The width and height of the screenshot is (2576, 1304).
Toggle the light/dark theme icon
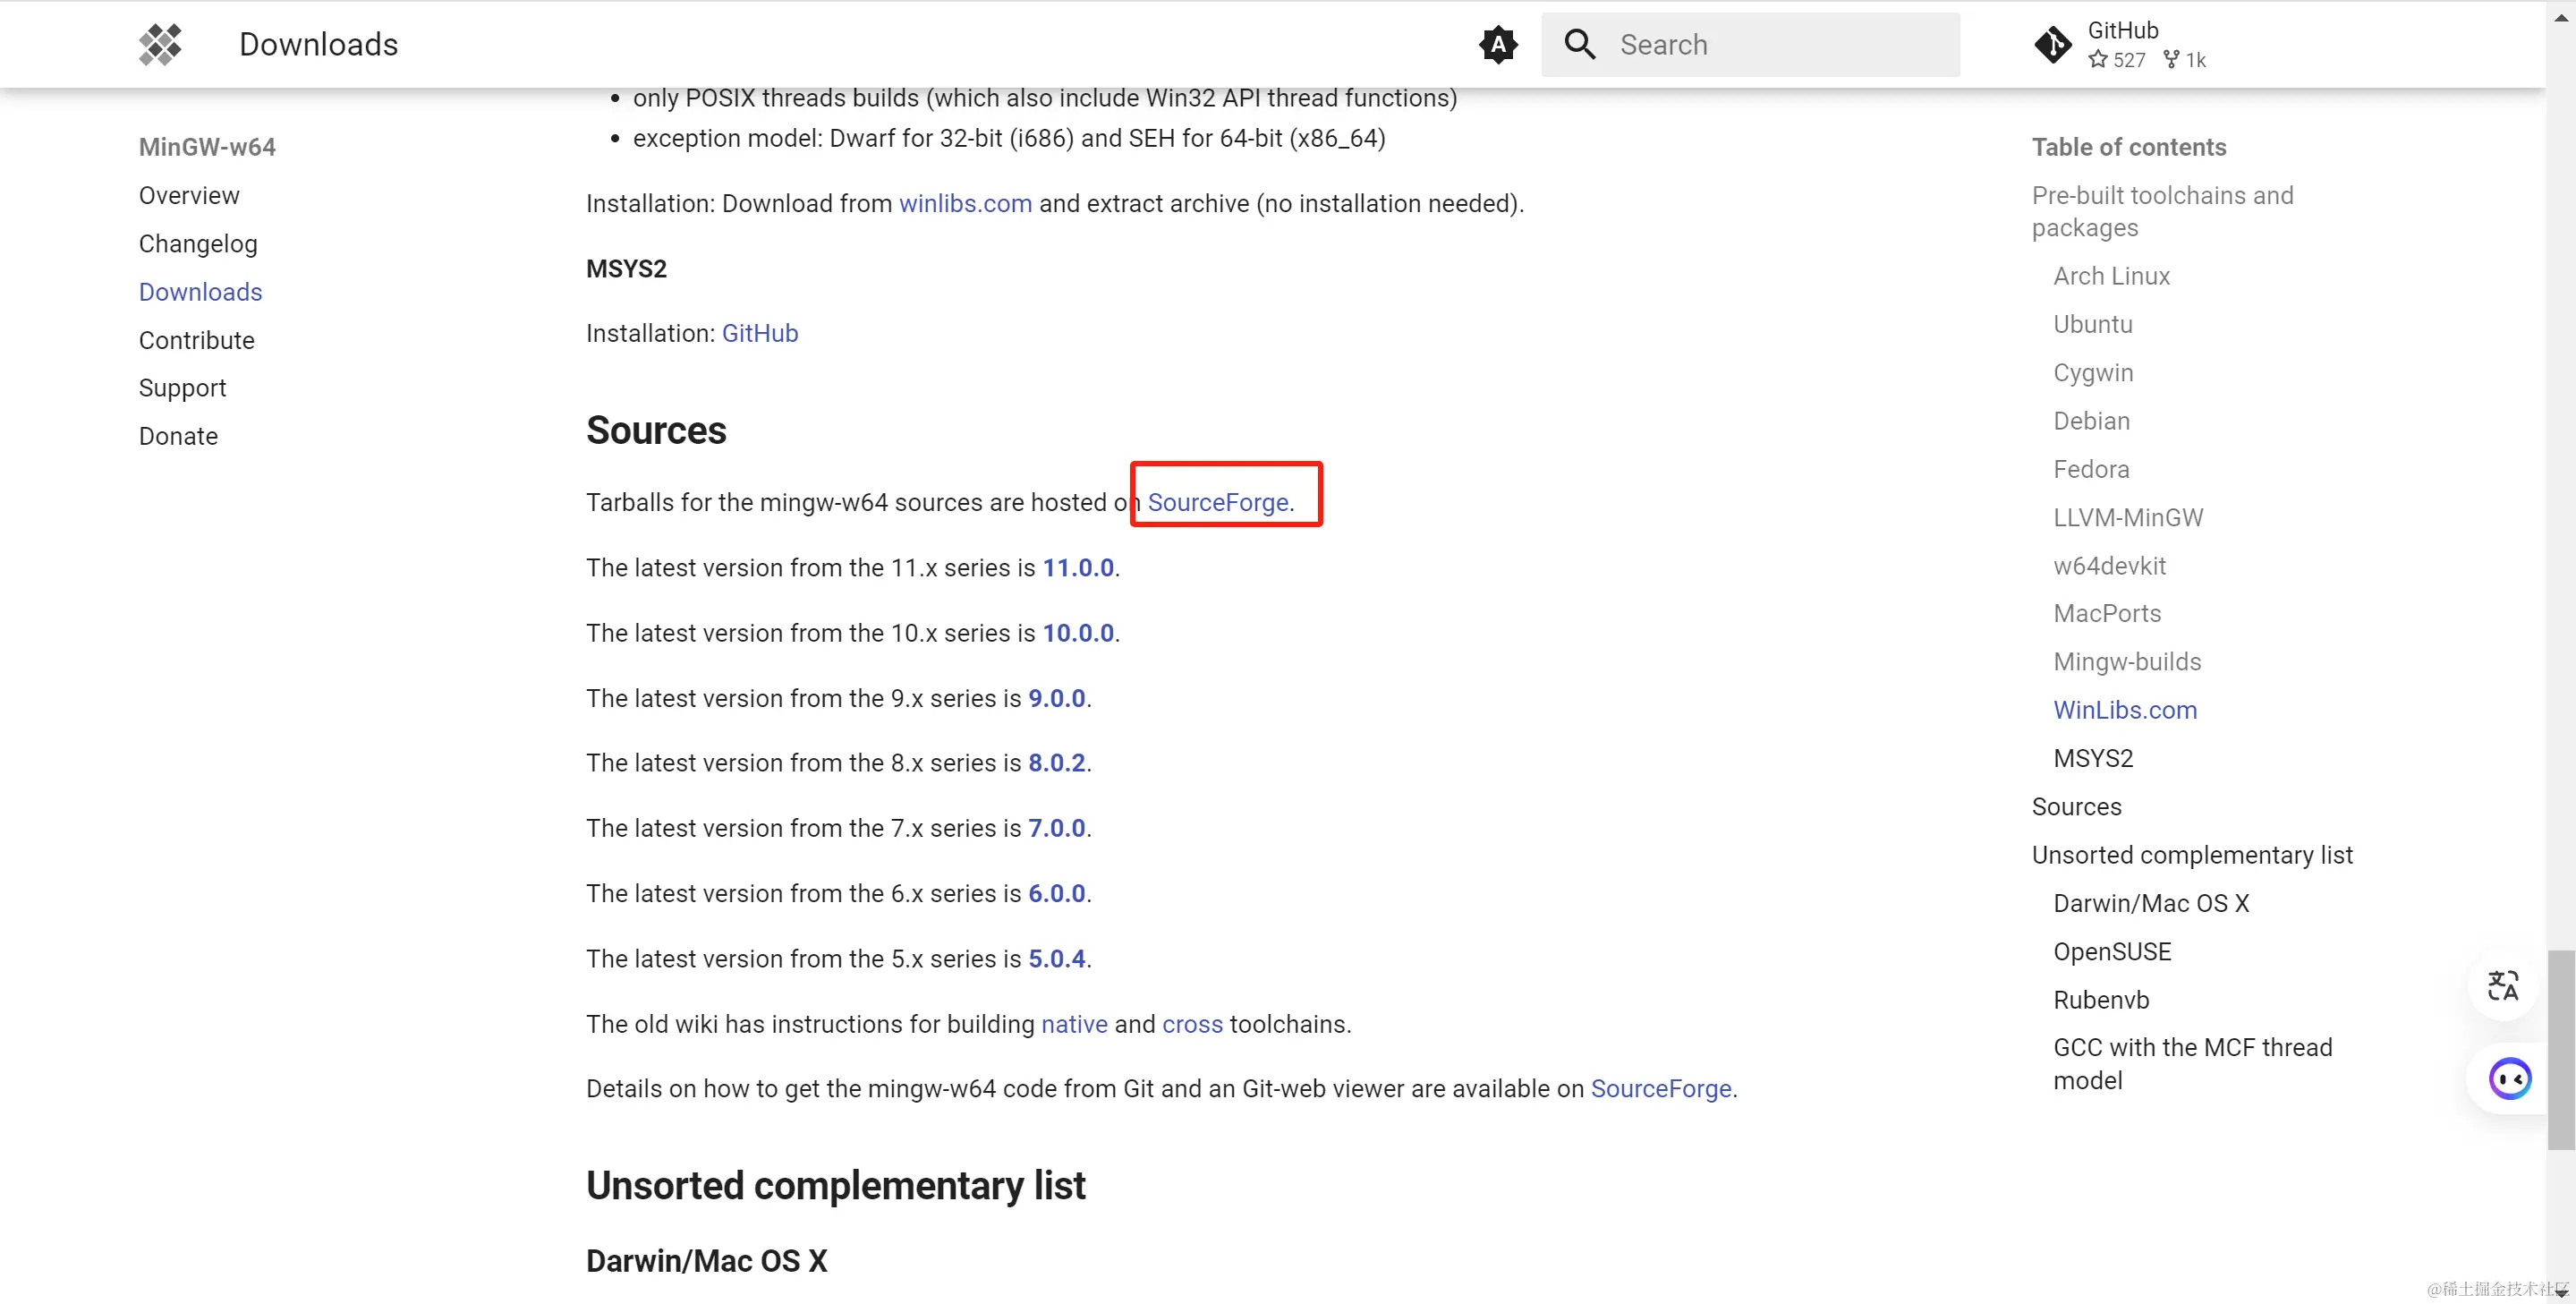pyautogui.click(x=1497, y=44)
